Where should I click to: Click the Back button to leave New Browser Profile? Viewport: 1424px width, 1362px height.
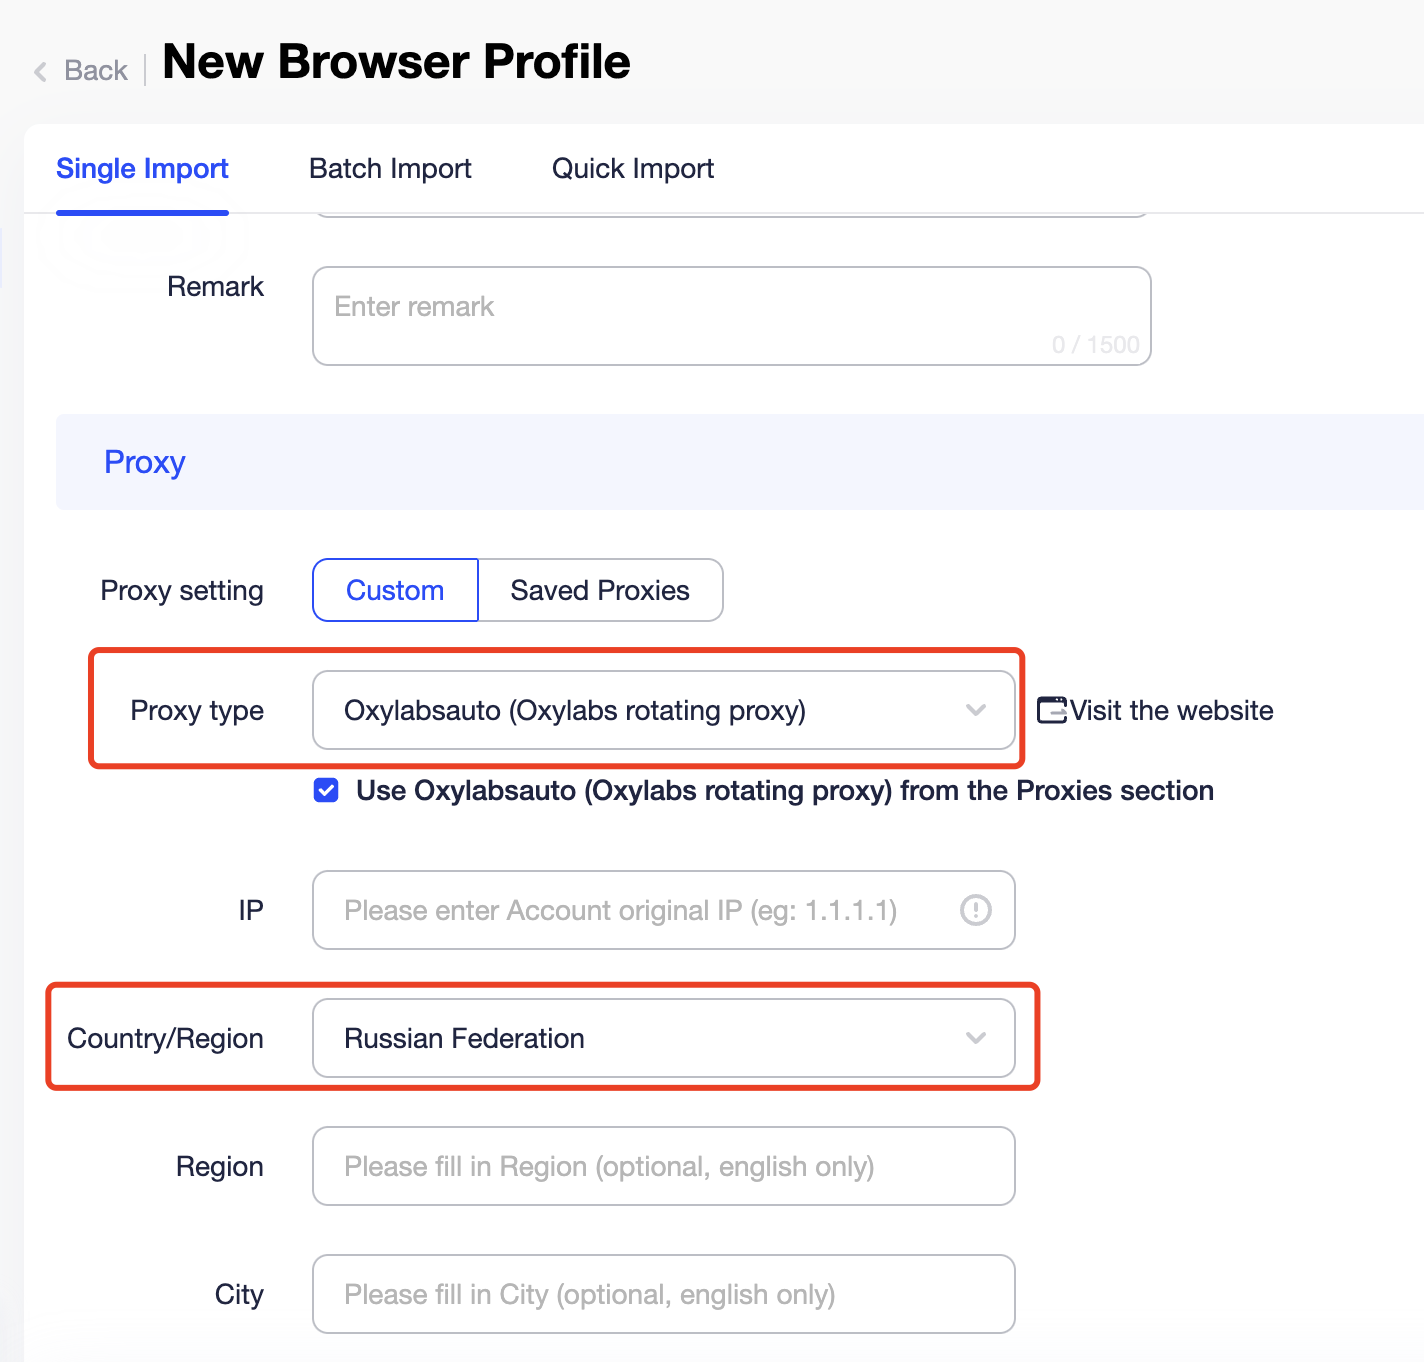point(80,70)
